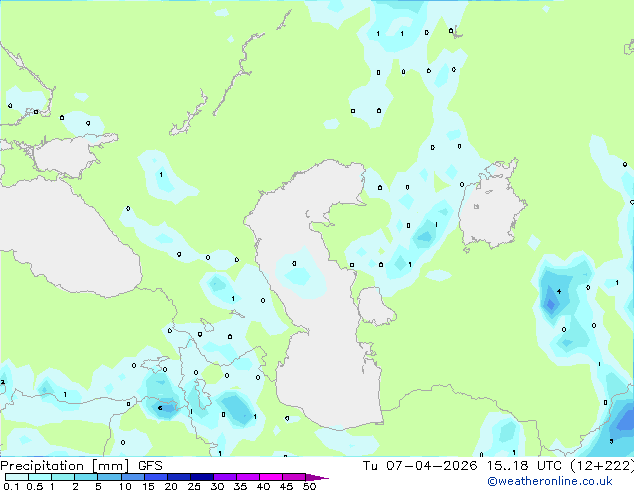The width and height of the screenshot is (634, 490).
Task: Select the 5–10 mm legend color swatch
Action: 109,477
